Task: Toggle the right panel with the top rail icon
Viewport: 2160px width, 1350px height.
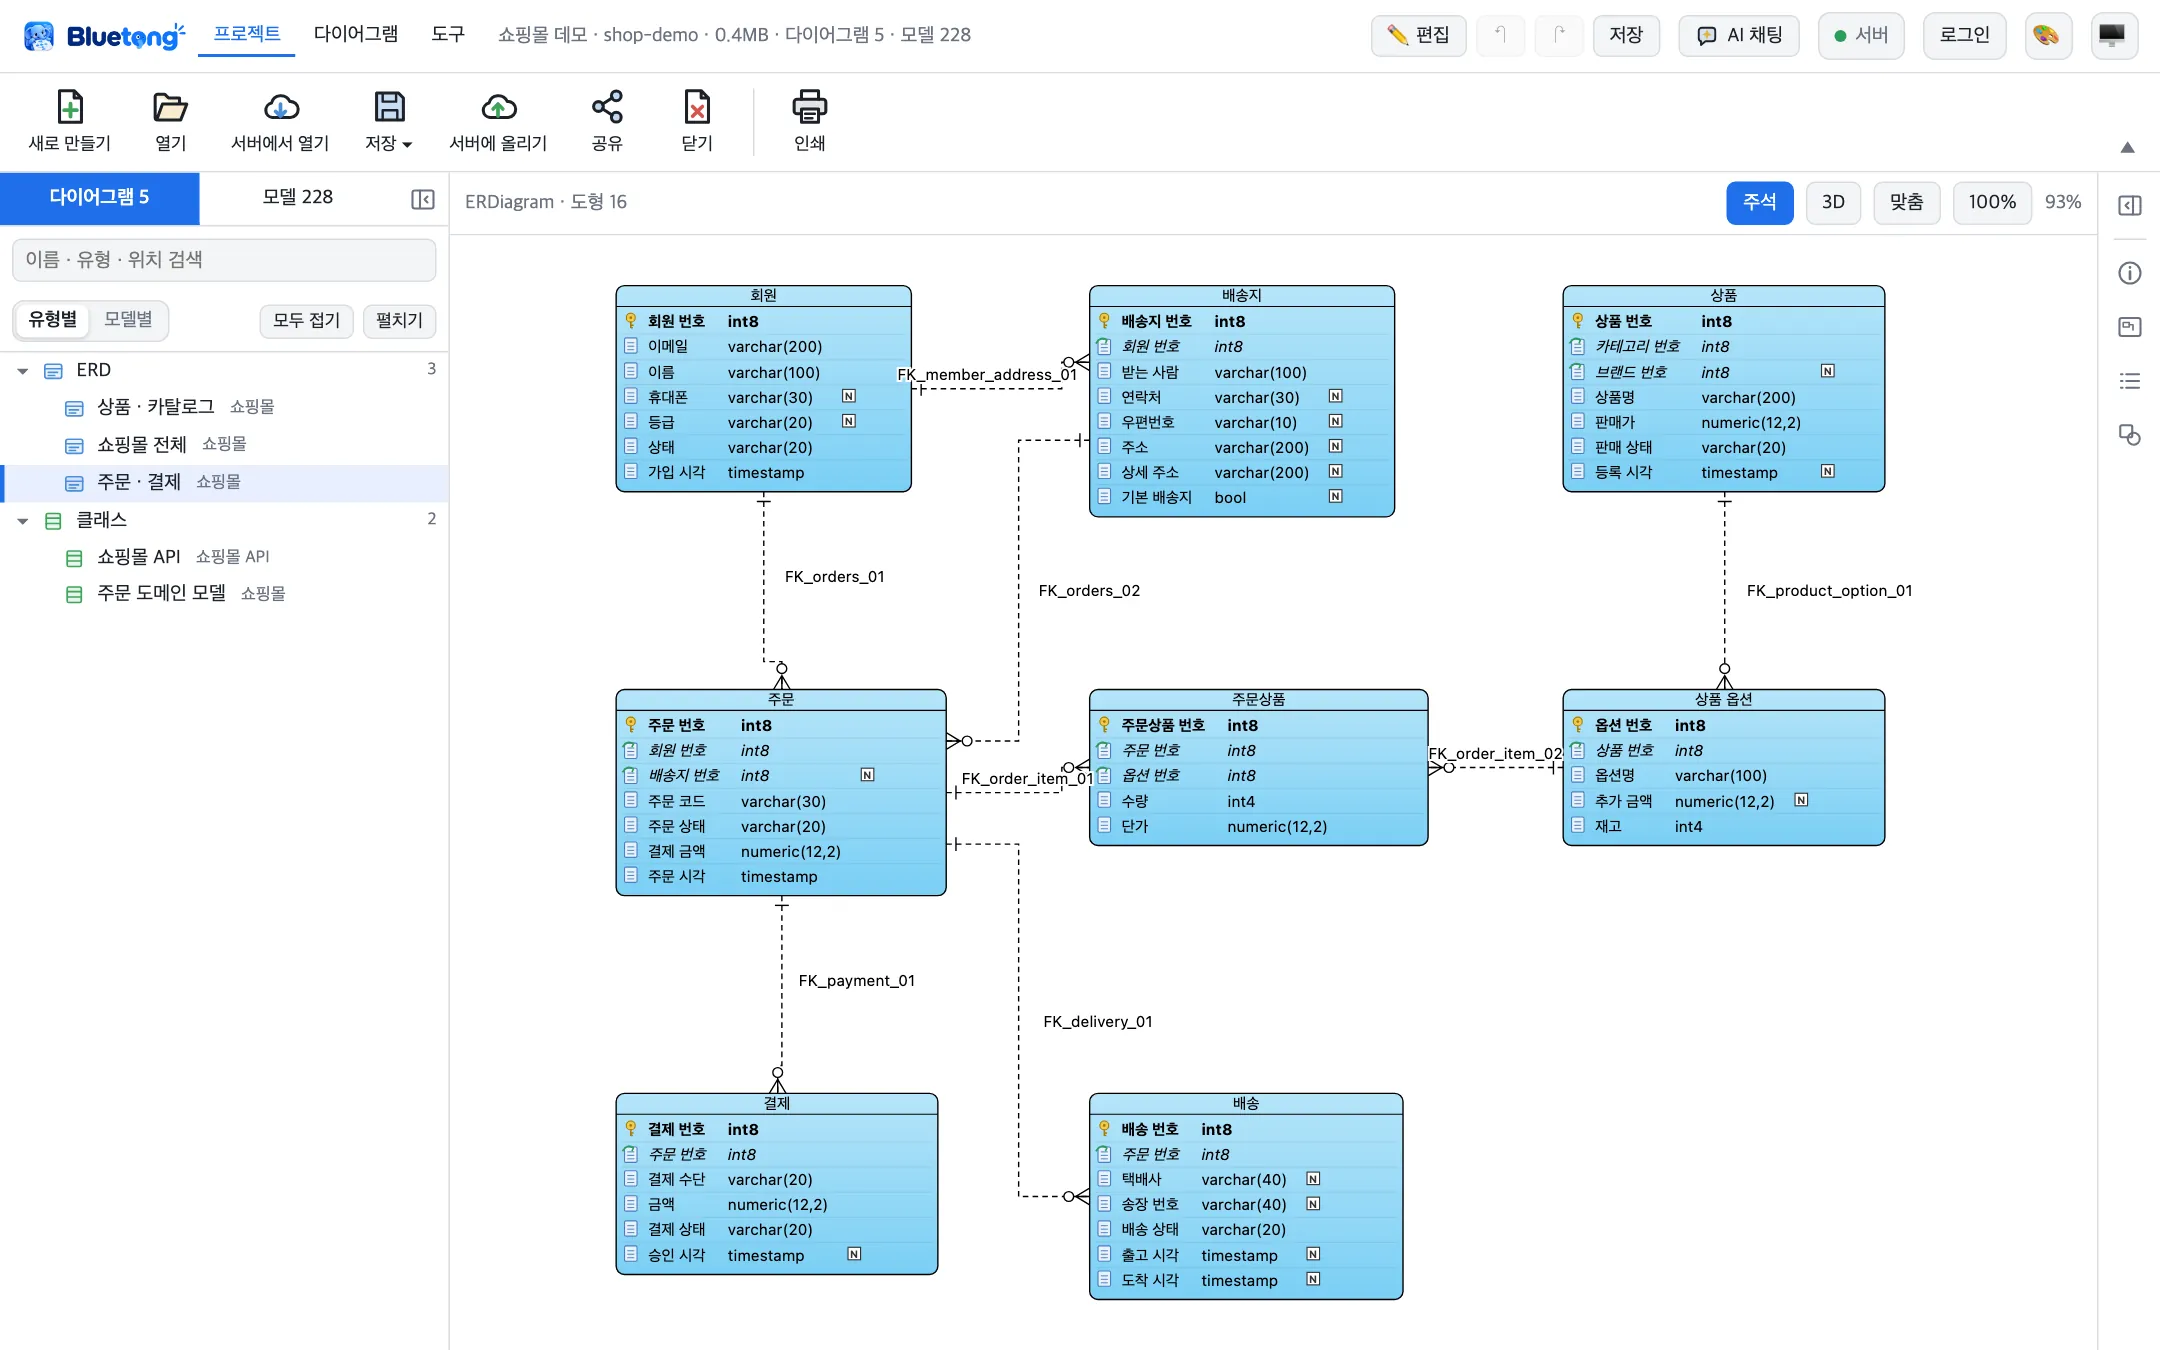Action: click(2130, 205)
